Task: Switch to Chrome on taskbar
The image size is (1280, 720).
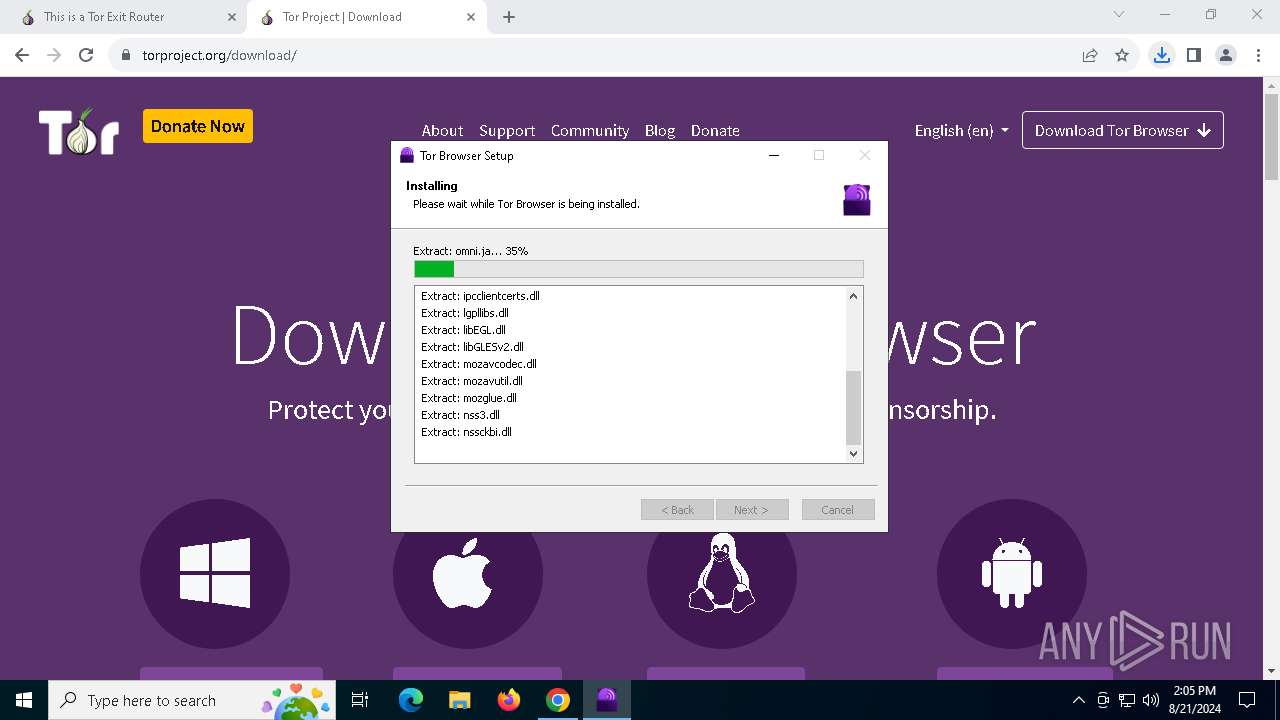Action: coord(557,700)
